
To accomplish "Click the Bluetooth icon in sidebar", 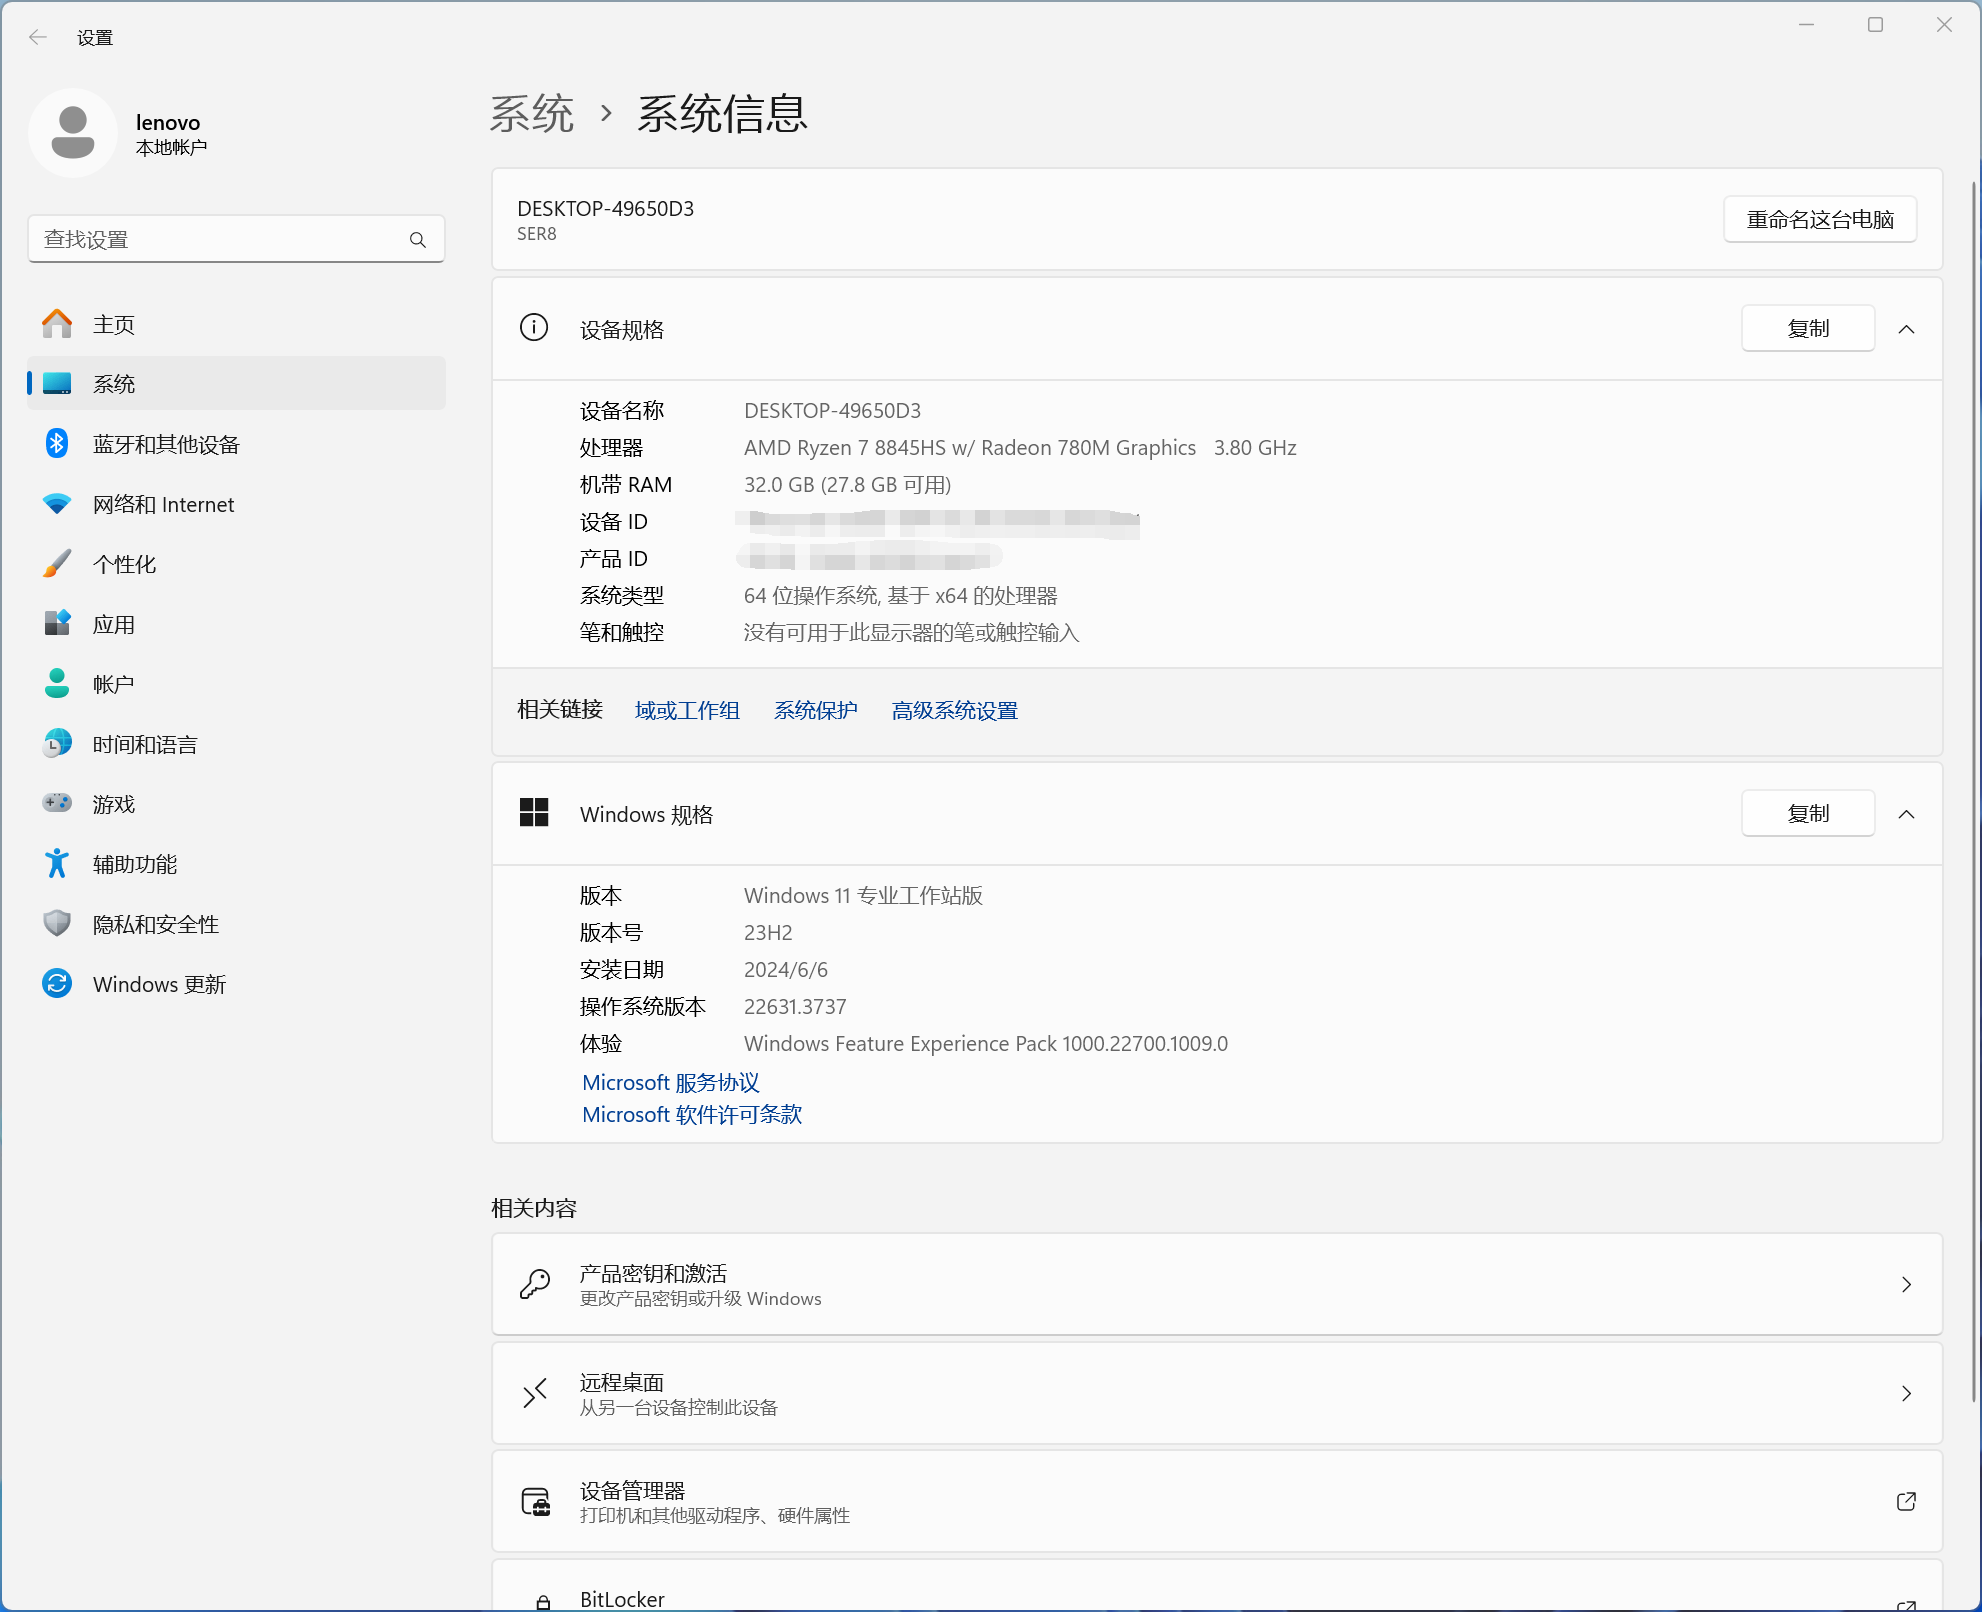I will pos(57,444).
